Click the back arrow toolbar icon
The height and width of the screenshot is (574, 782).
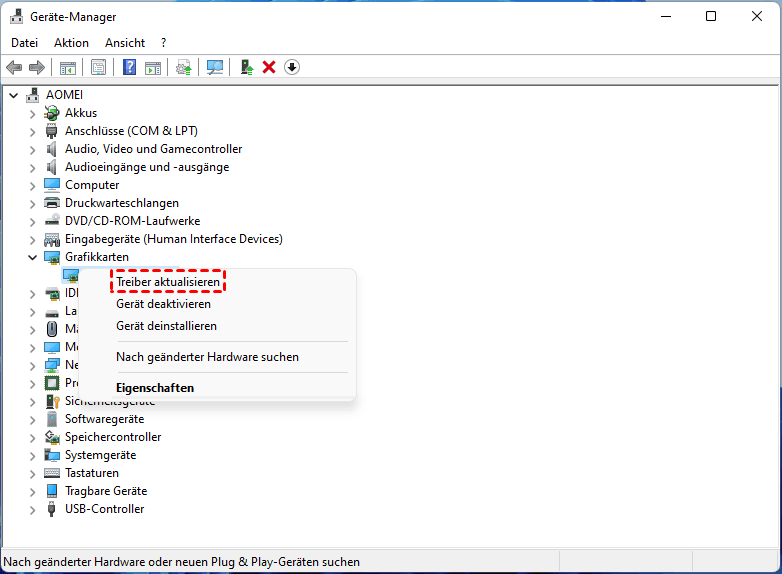pyautogui.click(x=14, y=67)
